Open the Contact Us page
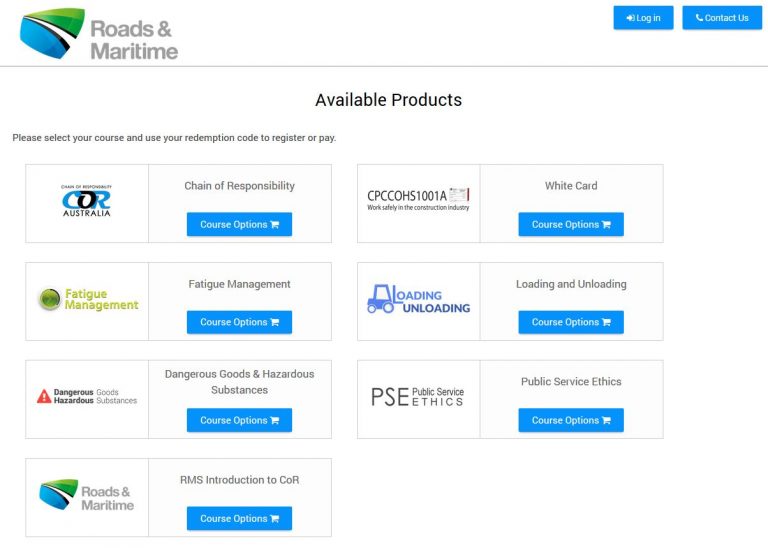 pos(722,18)
